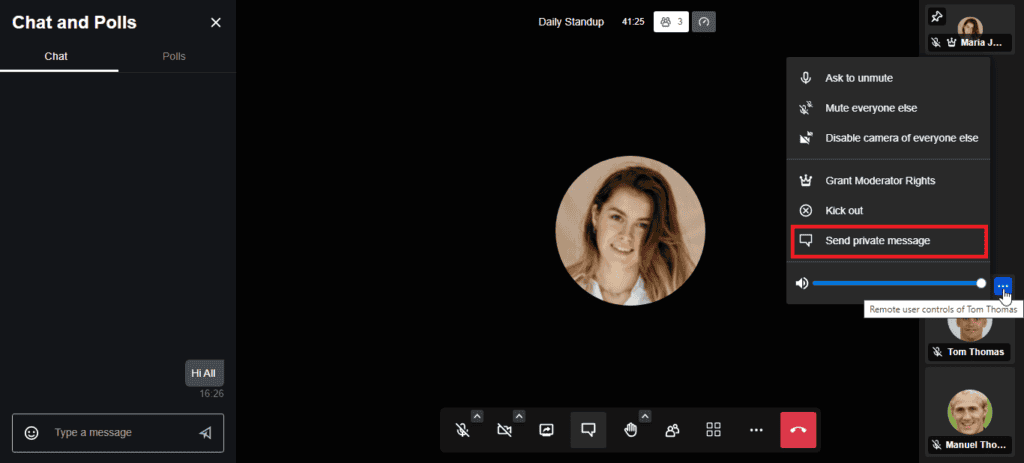Screen dimensions: 1024x463
Task: Open more actions menu in bottom toolbar
Action: point(756,430)
